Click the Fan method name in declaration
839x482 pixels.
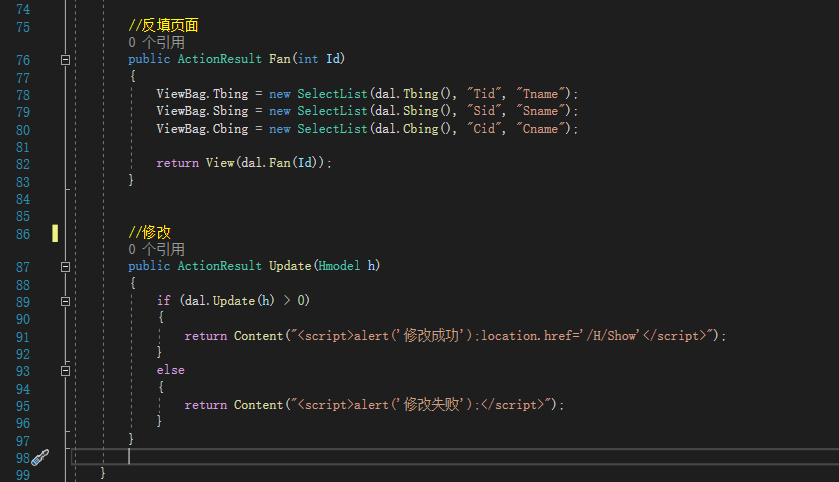click(281, 60)
